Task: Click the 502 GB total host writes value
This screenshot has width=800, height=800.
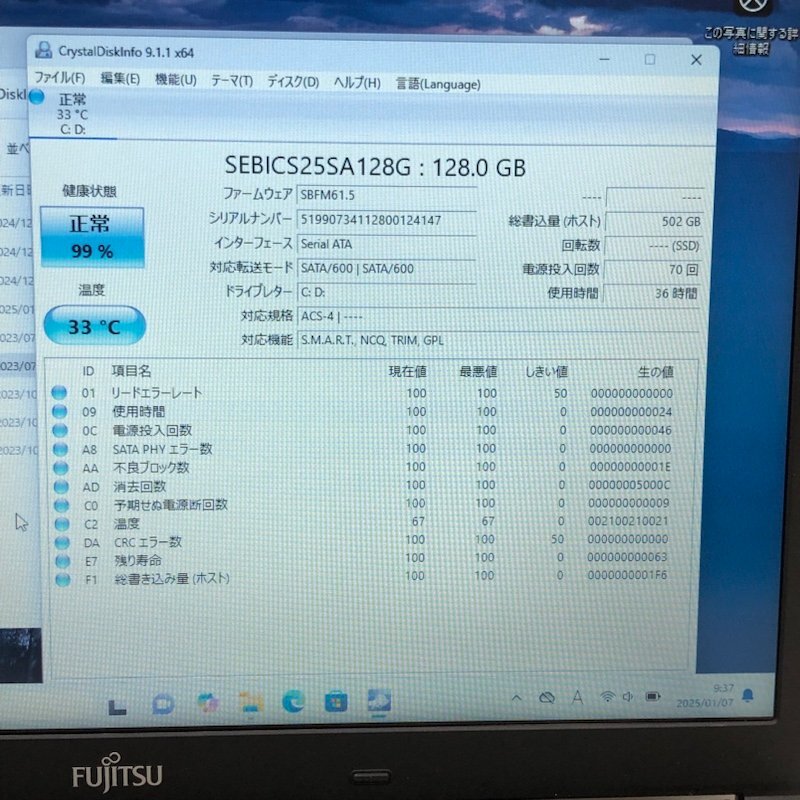Action: point(654,221)
